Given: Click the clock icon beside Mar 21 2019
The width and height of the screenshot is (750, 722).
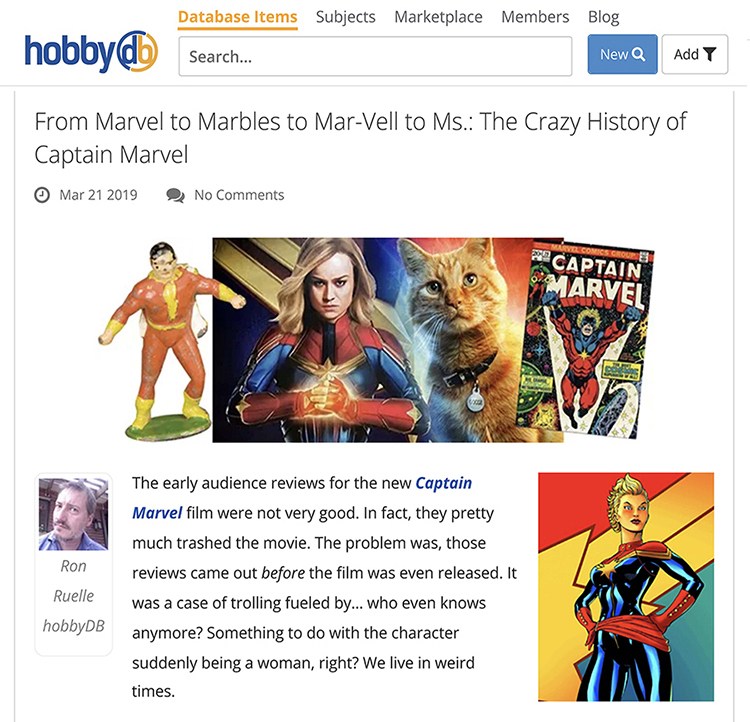Looking at the screenshot, I should coord(42,195).
